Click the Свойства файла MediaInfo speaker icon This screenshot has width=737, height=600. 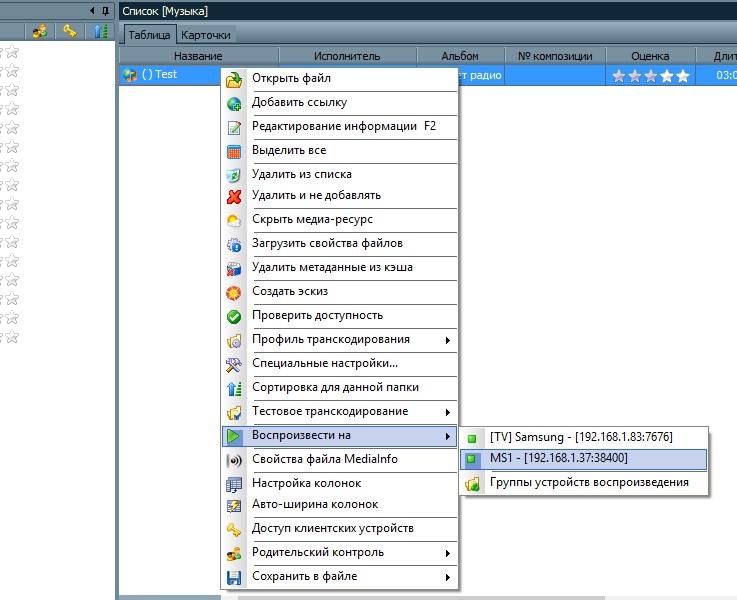pyautogui.click(x=234, y=460)
